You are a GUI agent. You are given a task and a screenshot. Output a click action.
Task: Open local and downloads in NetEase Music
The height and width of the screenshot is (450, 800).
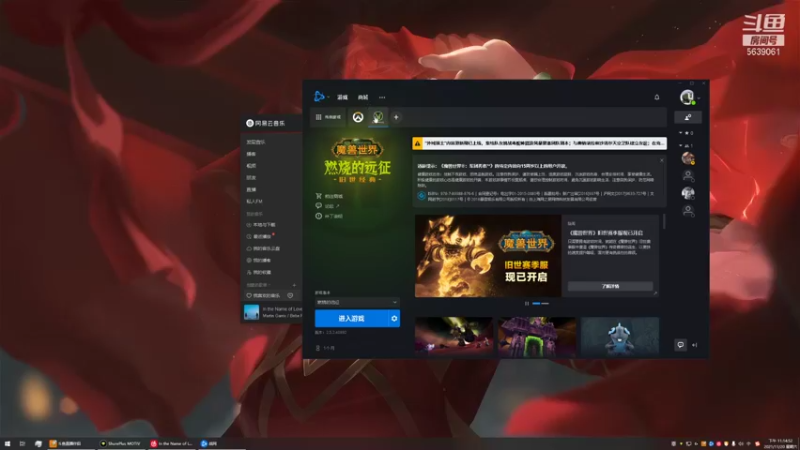(261, 225)
